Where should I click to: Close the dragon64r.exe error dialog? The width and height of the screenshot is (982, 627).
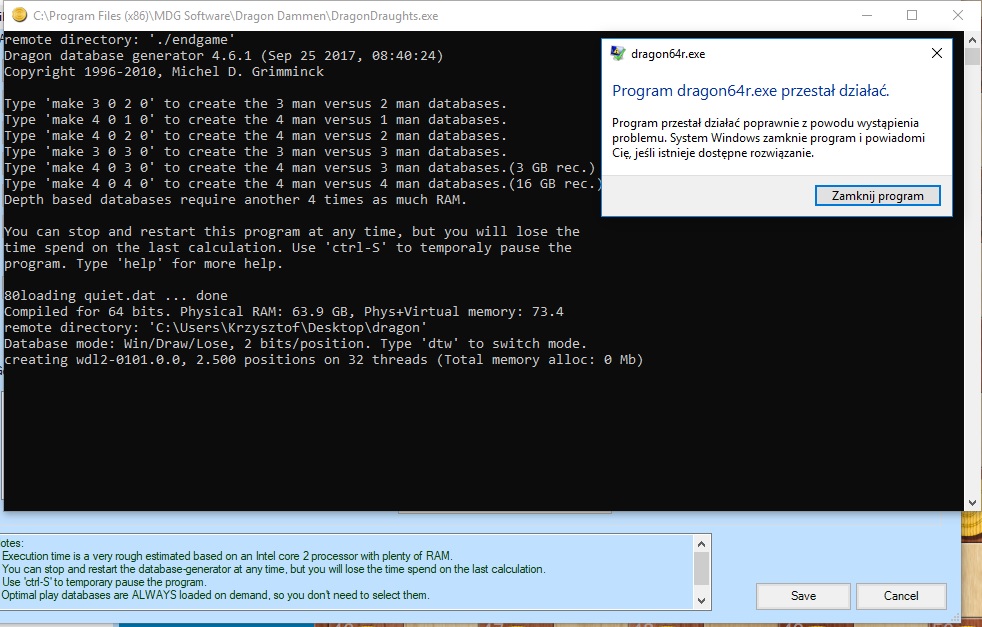[x=937, y=54]
